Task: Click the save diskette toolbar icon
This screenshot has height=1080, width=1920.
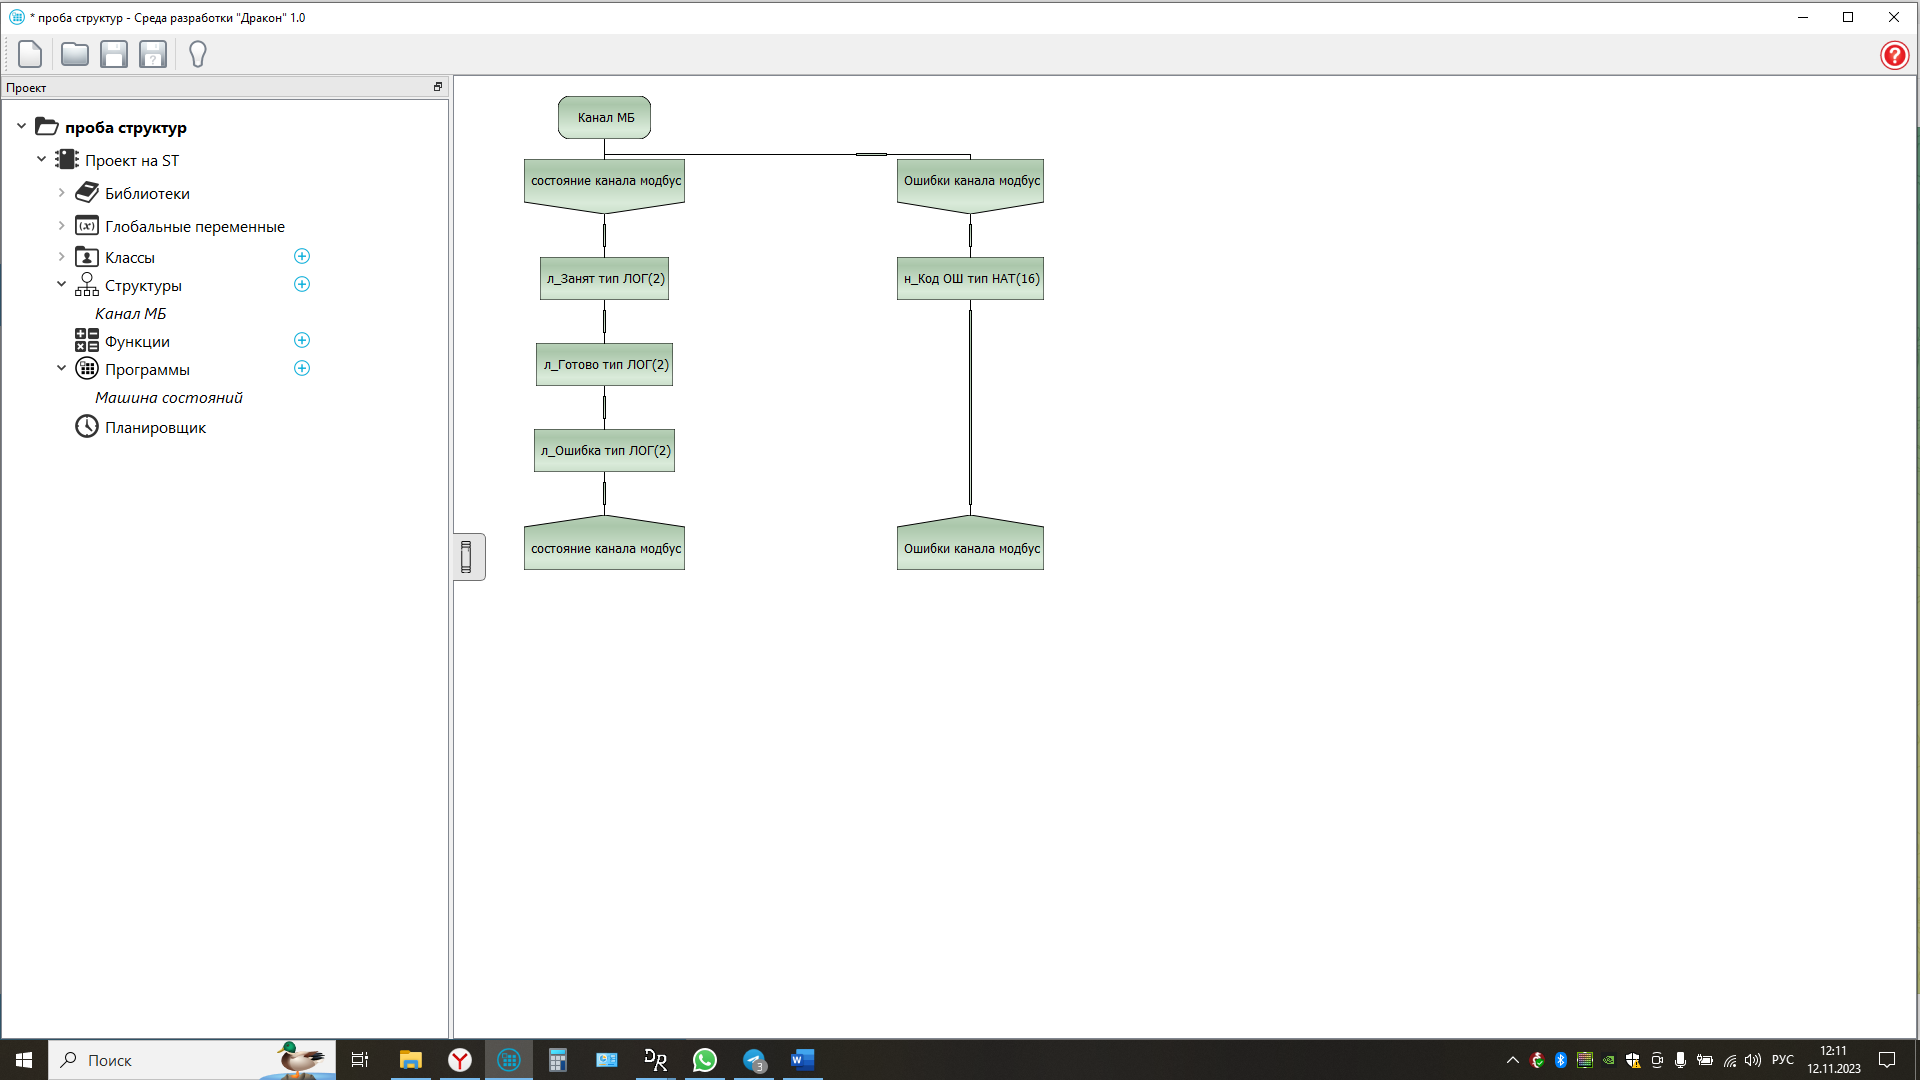Action: (114, 54)
